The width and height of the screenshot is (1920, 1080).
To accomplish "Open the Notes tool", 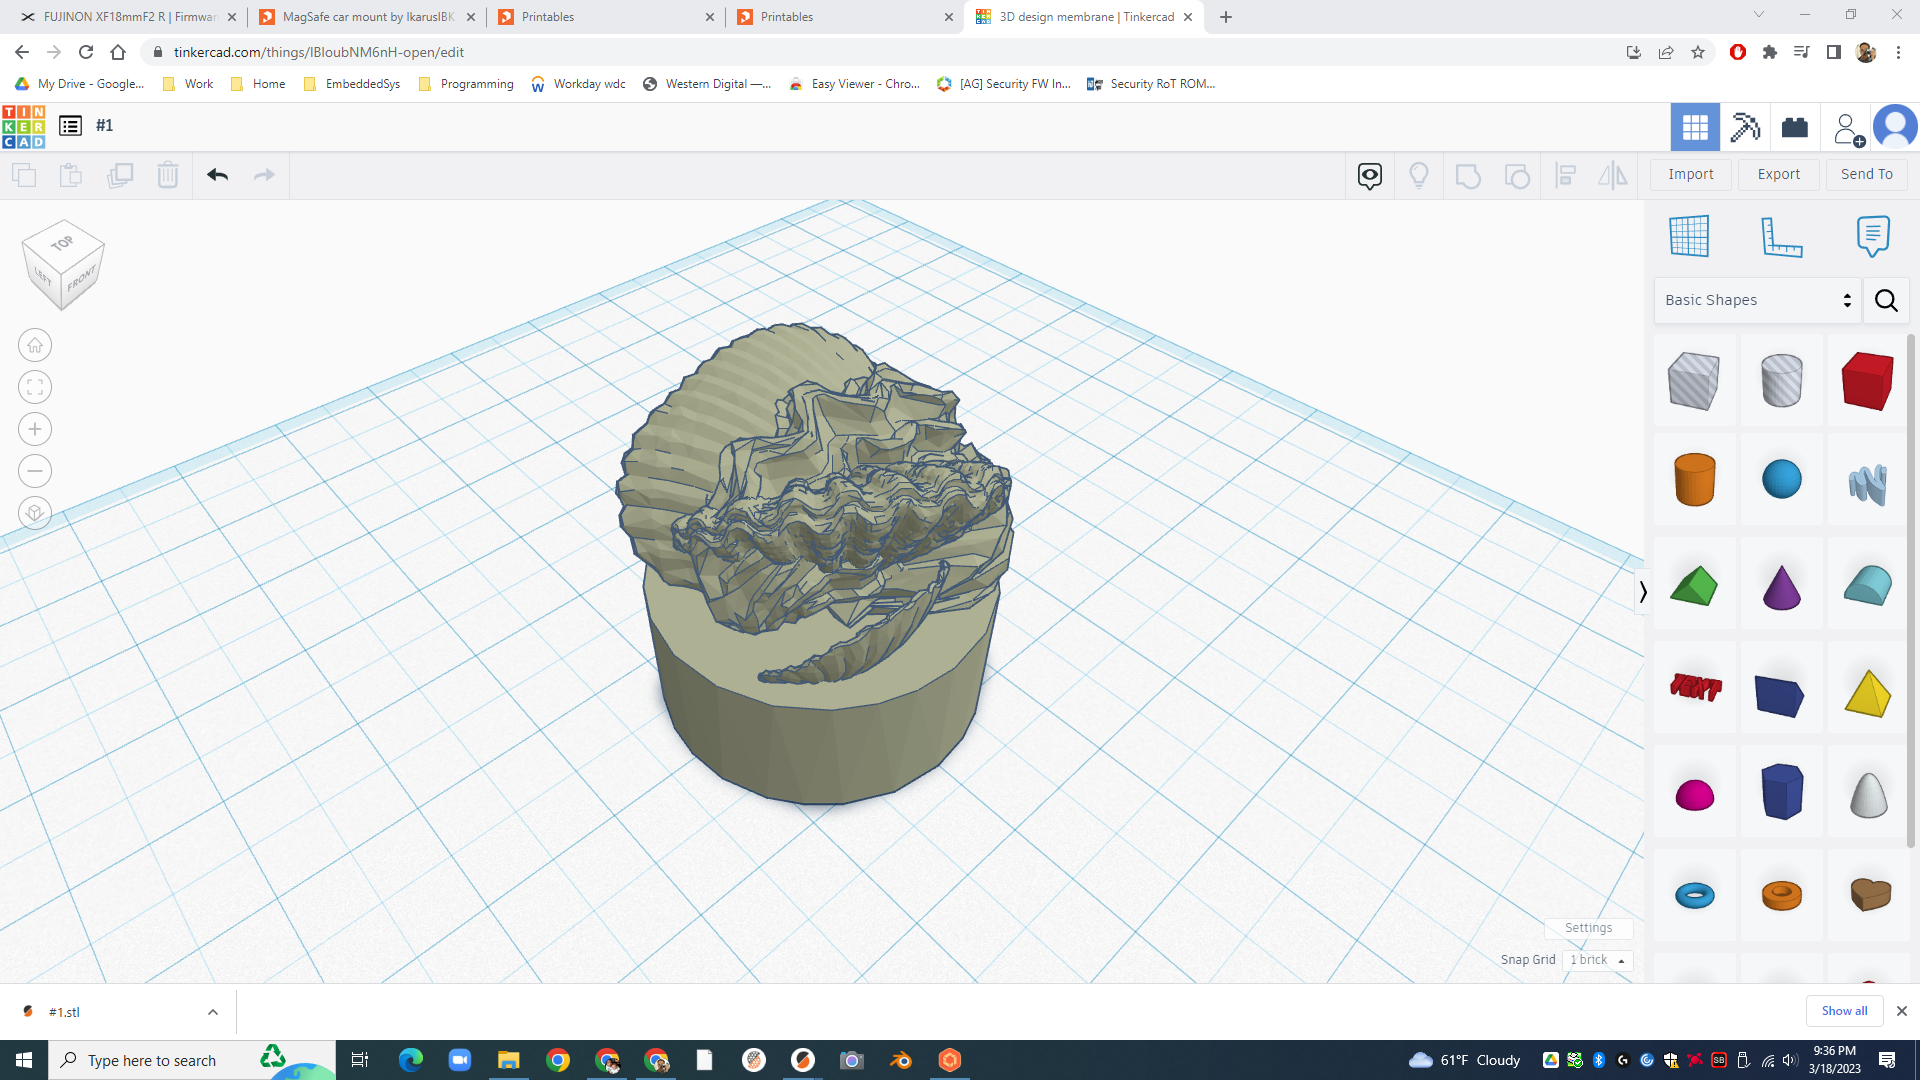I will coord(1873,236).
